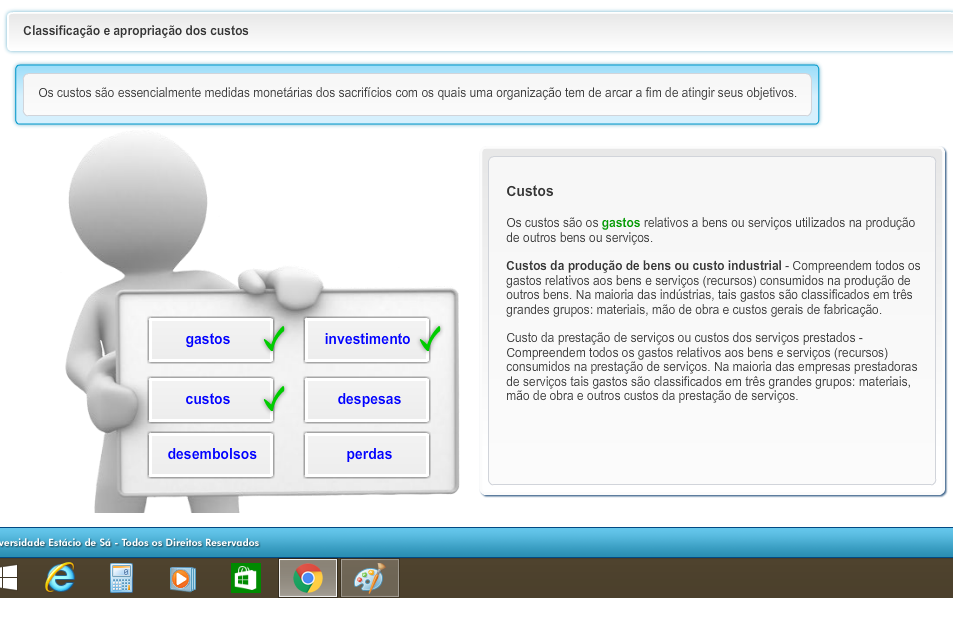Screen dimensions: 953x617
Task: Click the gastos button
Action: [x=210, y=339]
